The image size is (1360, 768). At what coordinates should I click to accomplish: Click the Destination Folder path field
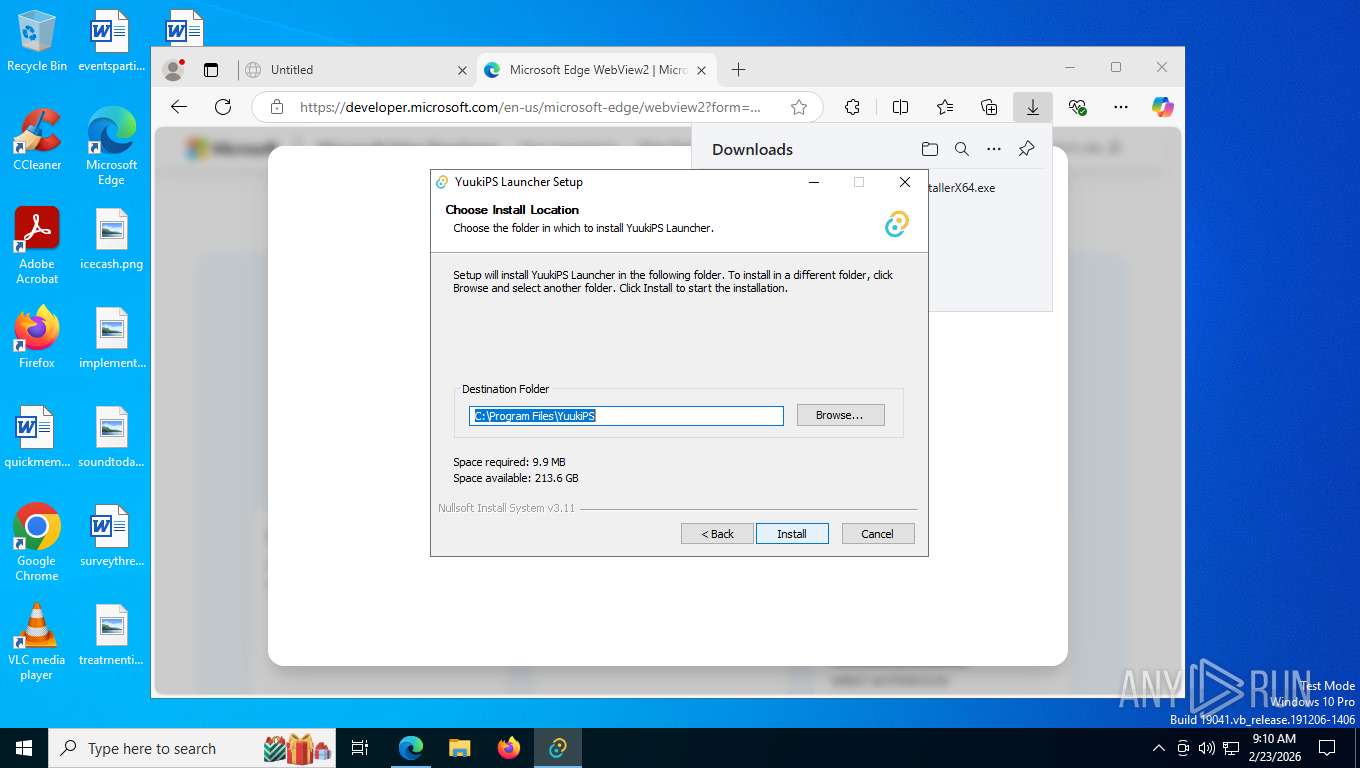click(626, 416)
